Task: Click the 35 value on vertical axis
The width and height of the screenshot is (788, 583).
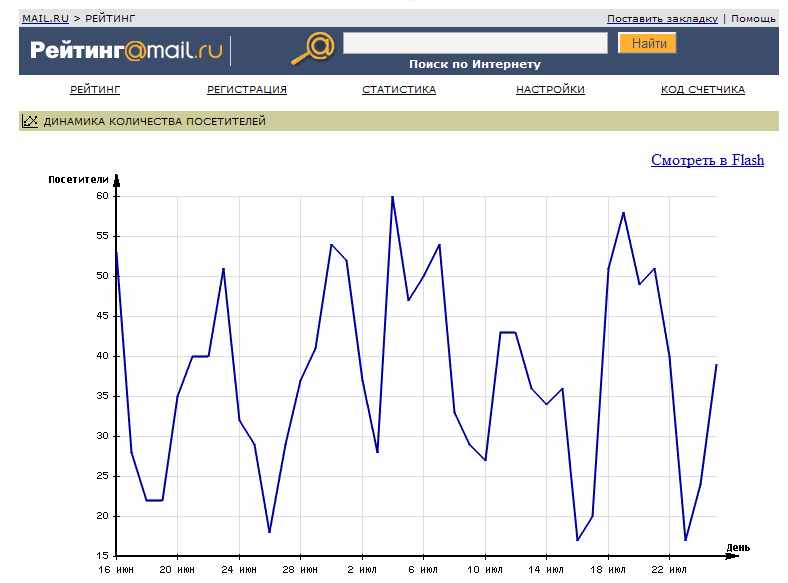Action: 103,396
